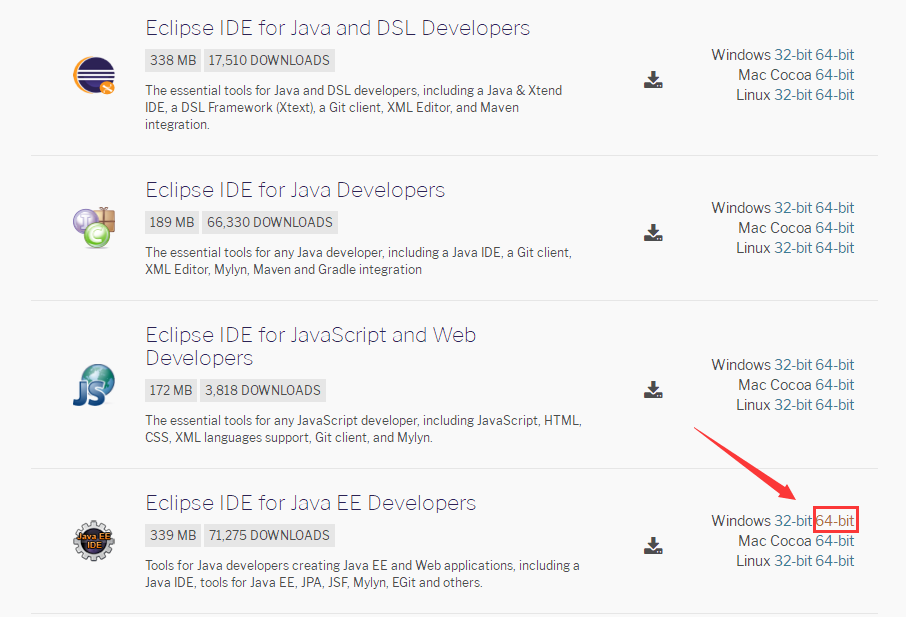Open the Eclipse IDE for Java EE Developers title
The height and width of the screenshot is (617, 906).
point(310,503)
